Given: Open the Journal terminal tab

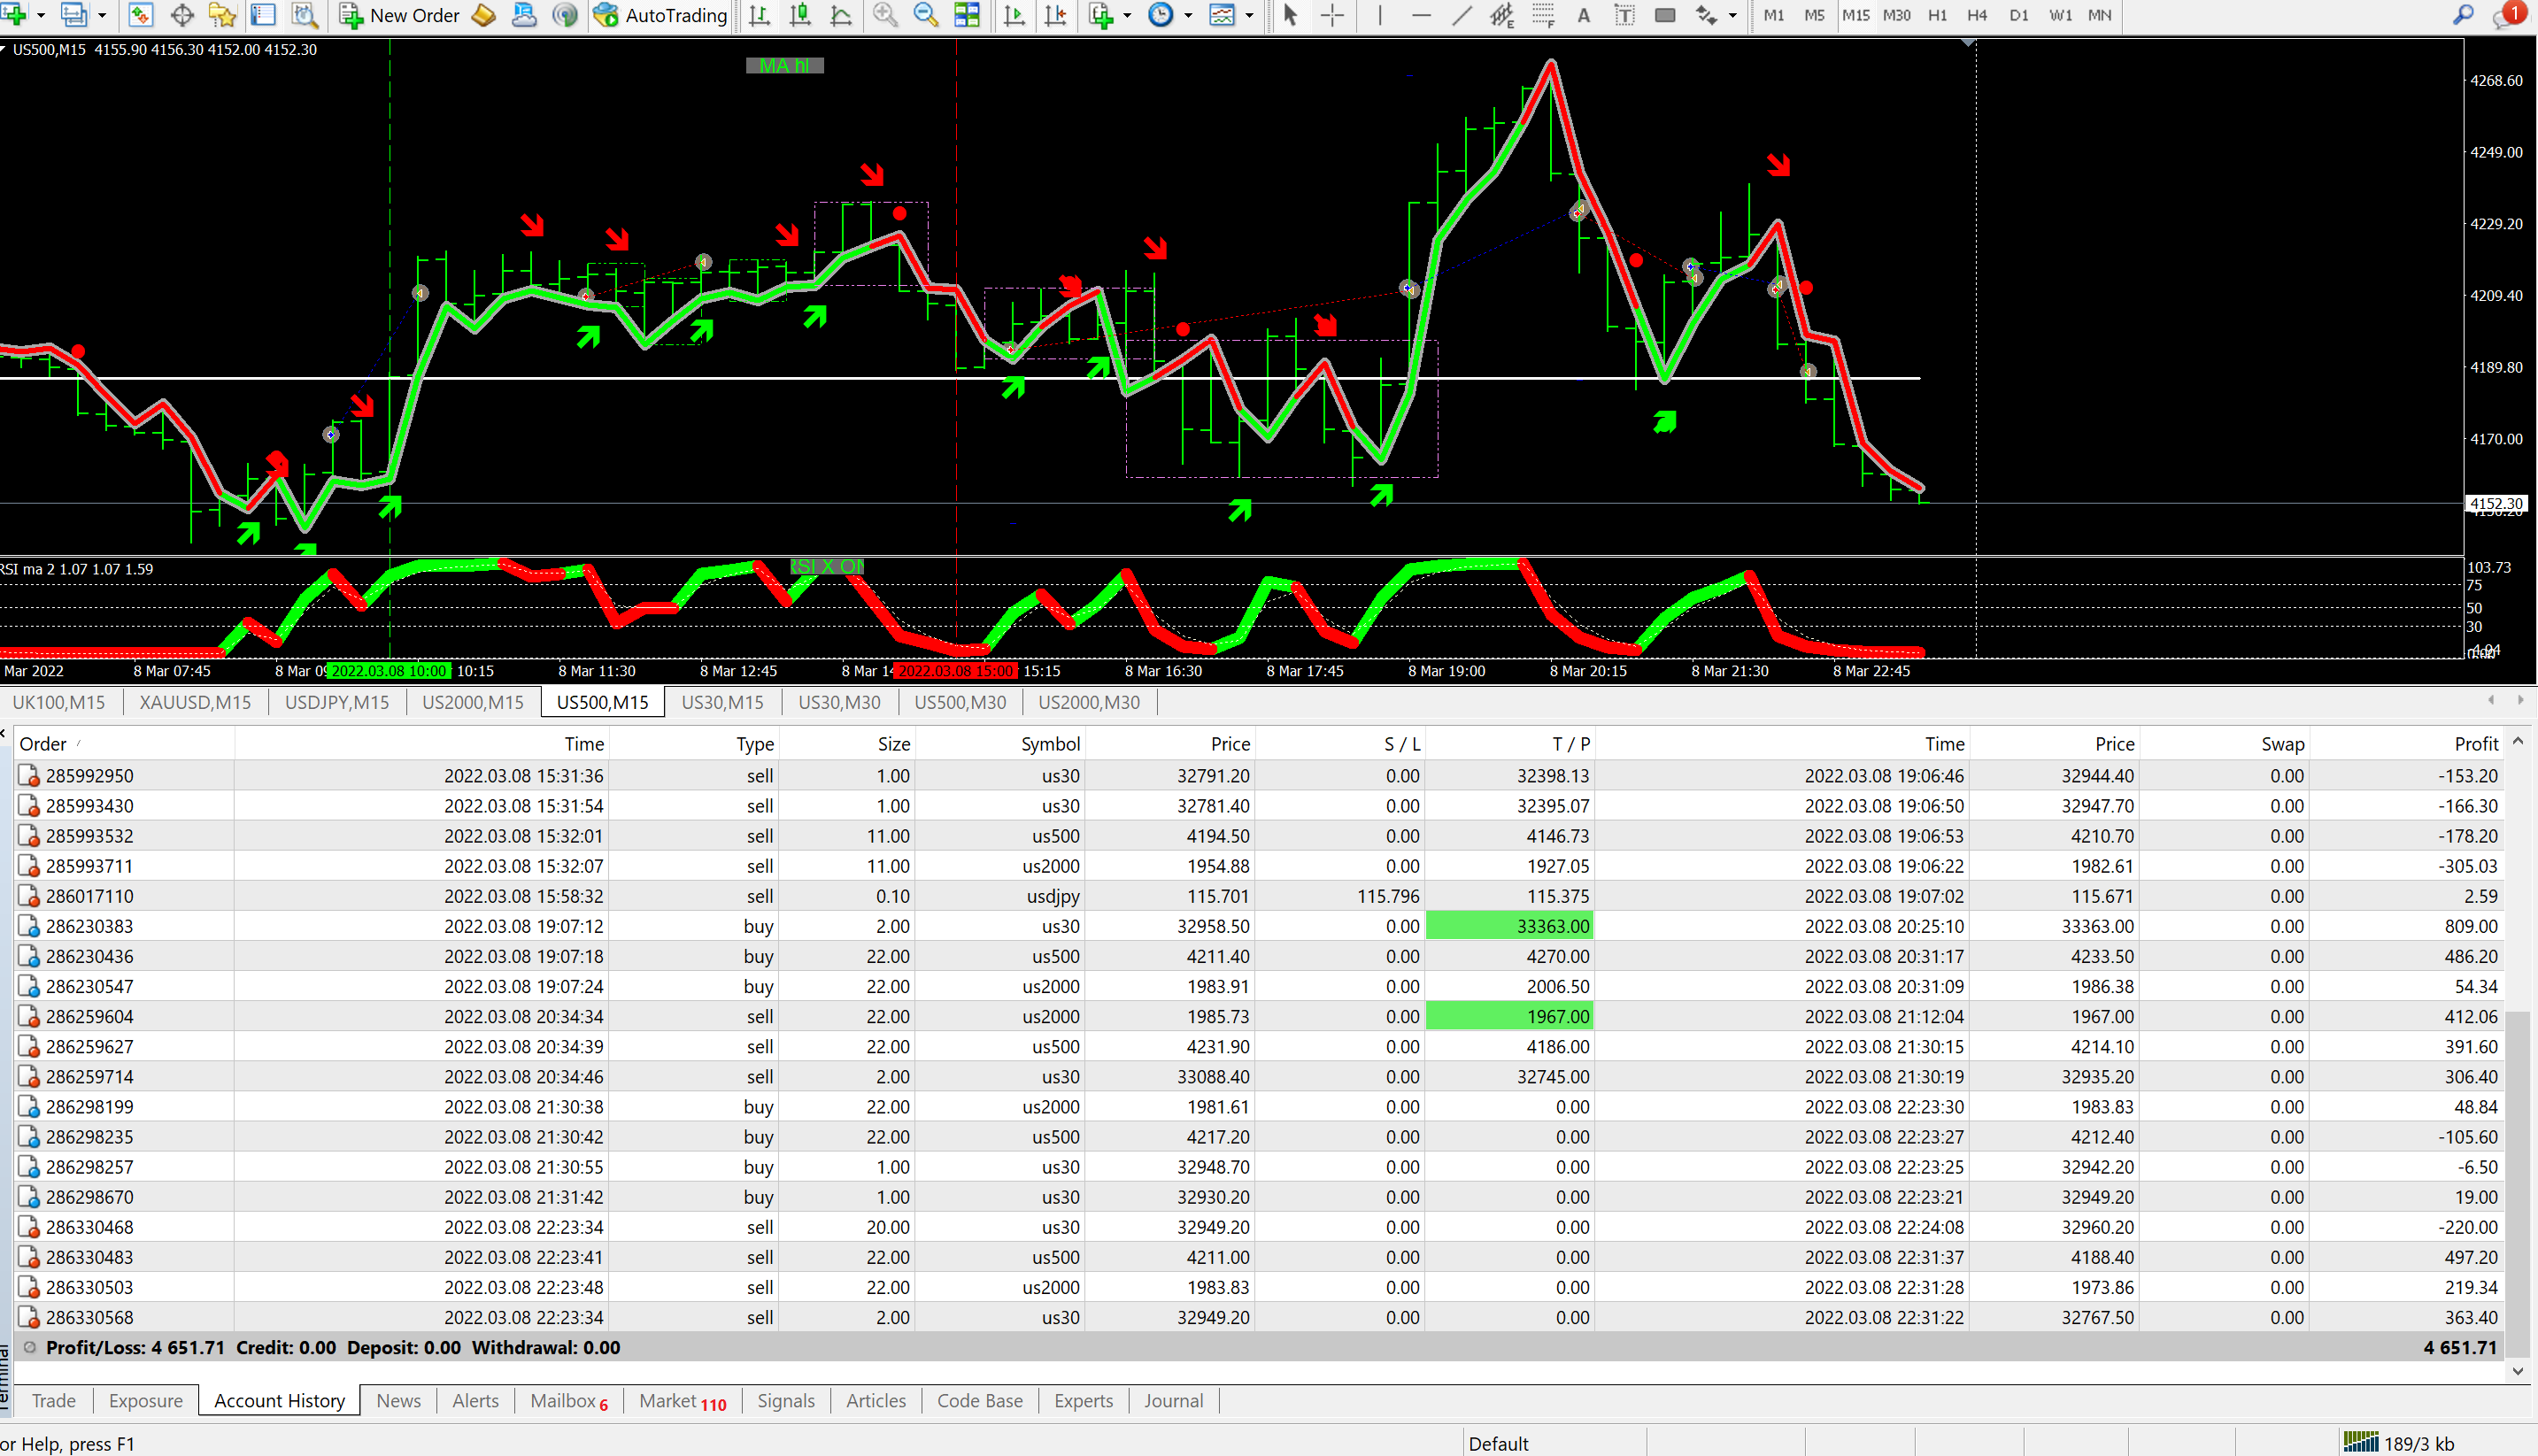Looking at the screenshot, I should [1173, 1400].
